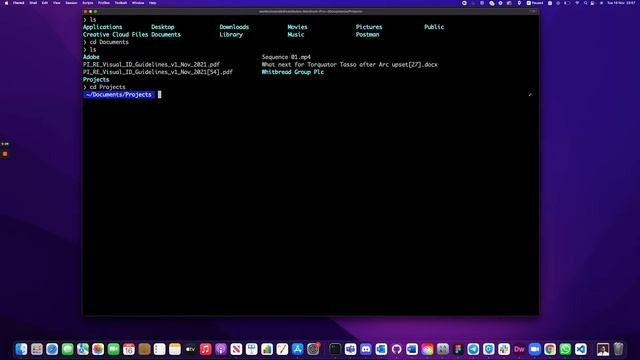Click the 'Adobe' directory name
The image size is (640, 360).
(x=91, y=57)
